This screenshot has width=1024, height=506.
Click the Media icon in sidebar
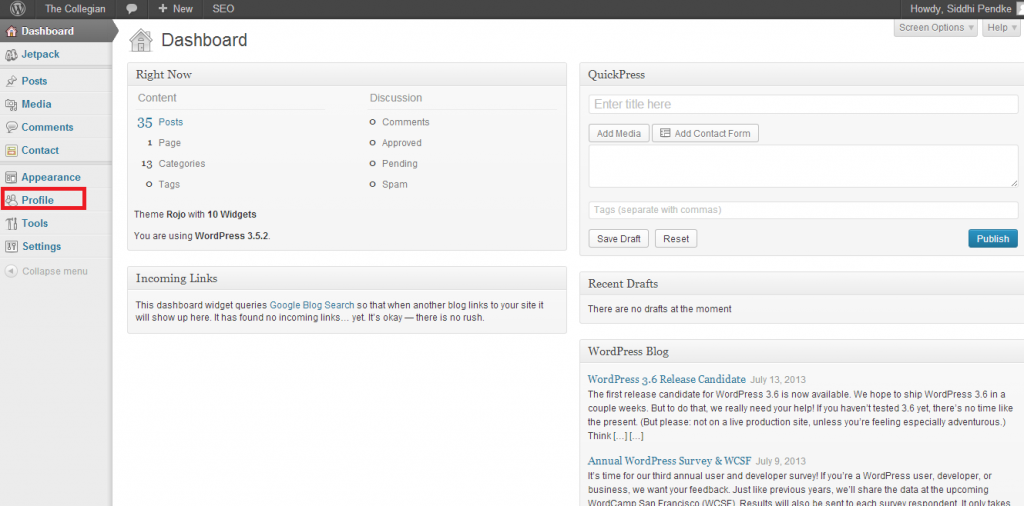tap(11, 104)
